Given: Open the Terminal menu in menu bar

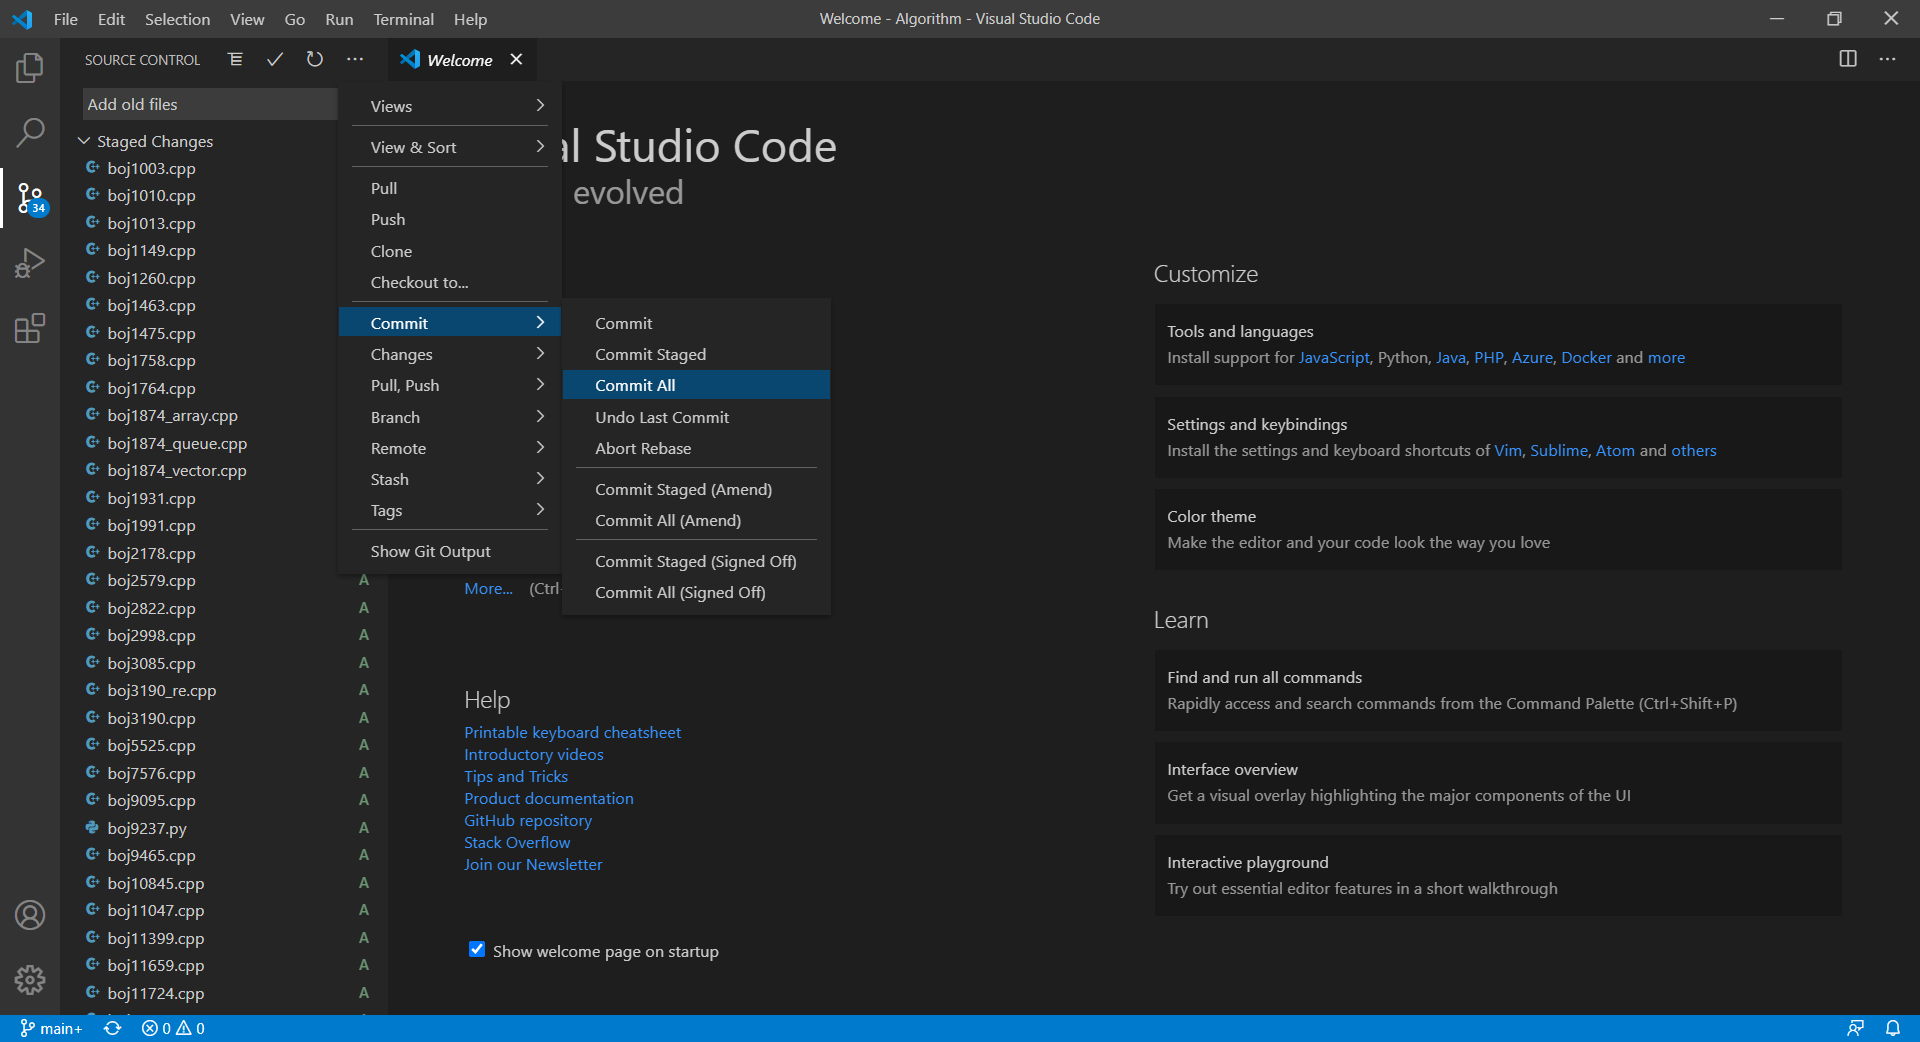Looking at the screenshot, I should pos(403,19).
